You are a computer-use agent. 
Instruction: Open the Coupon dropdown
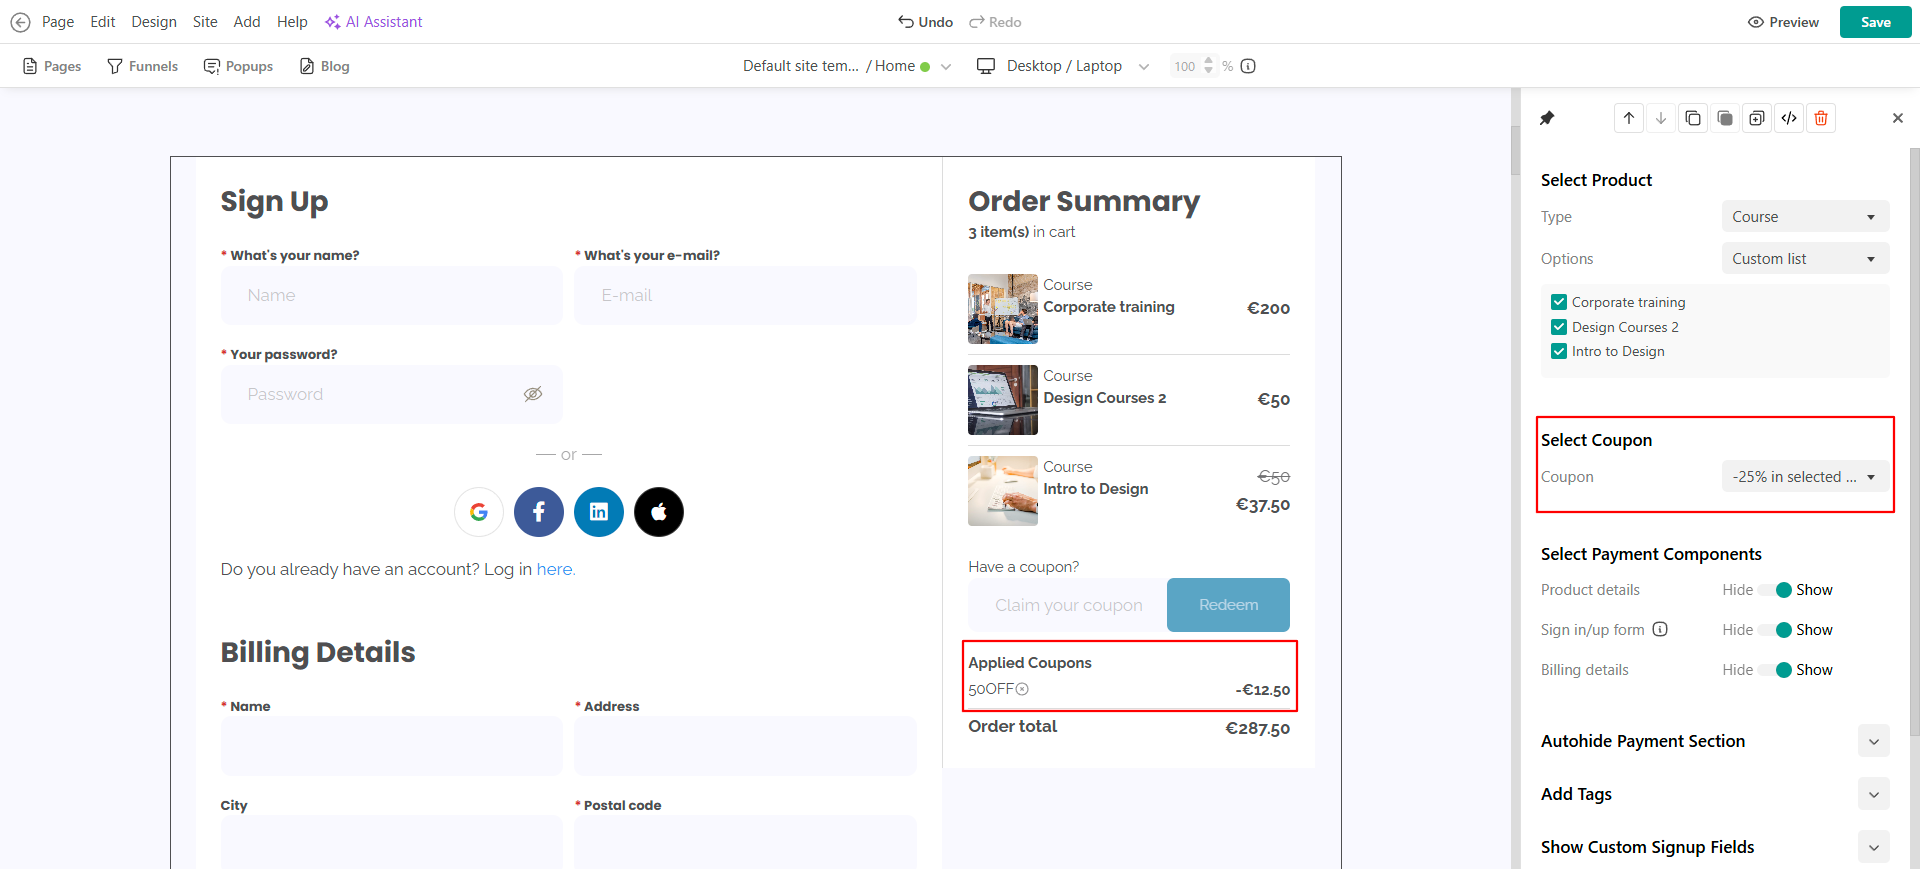(1805, 477)
